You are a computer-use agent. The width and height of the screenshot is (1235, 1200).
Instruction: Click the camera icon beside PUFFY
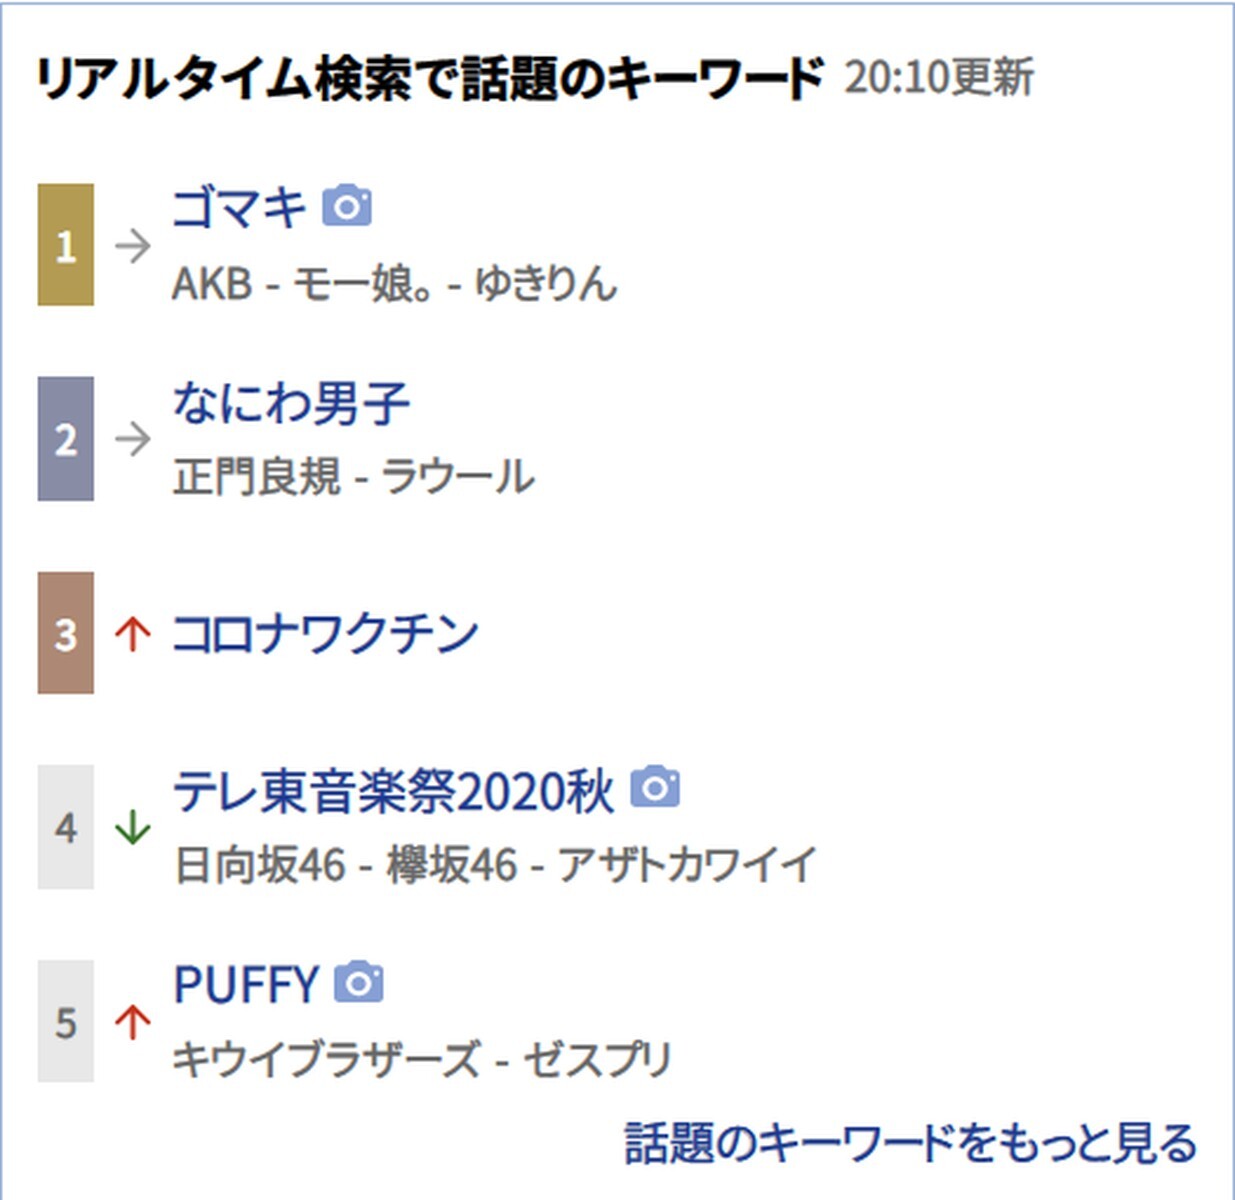358,982
